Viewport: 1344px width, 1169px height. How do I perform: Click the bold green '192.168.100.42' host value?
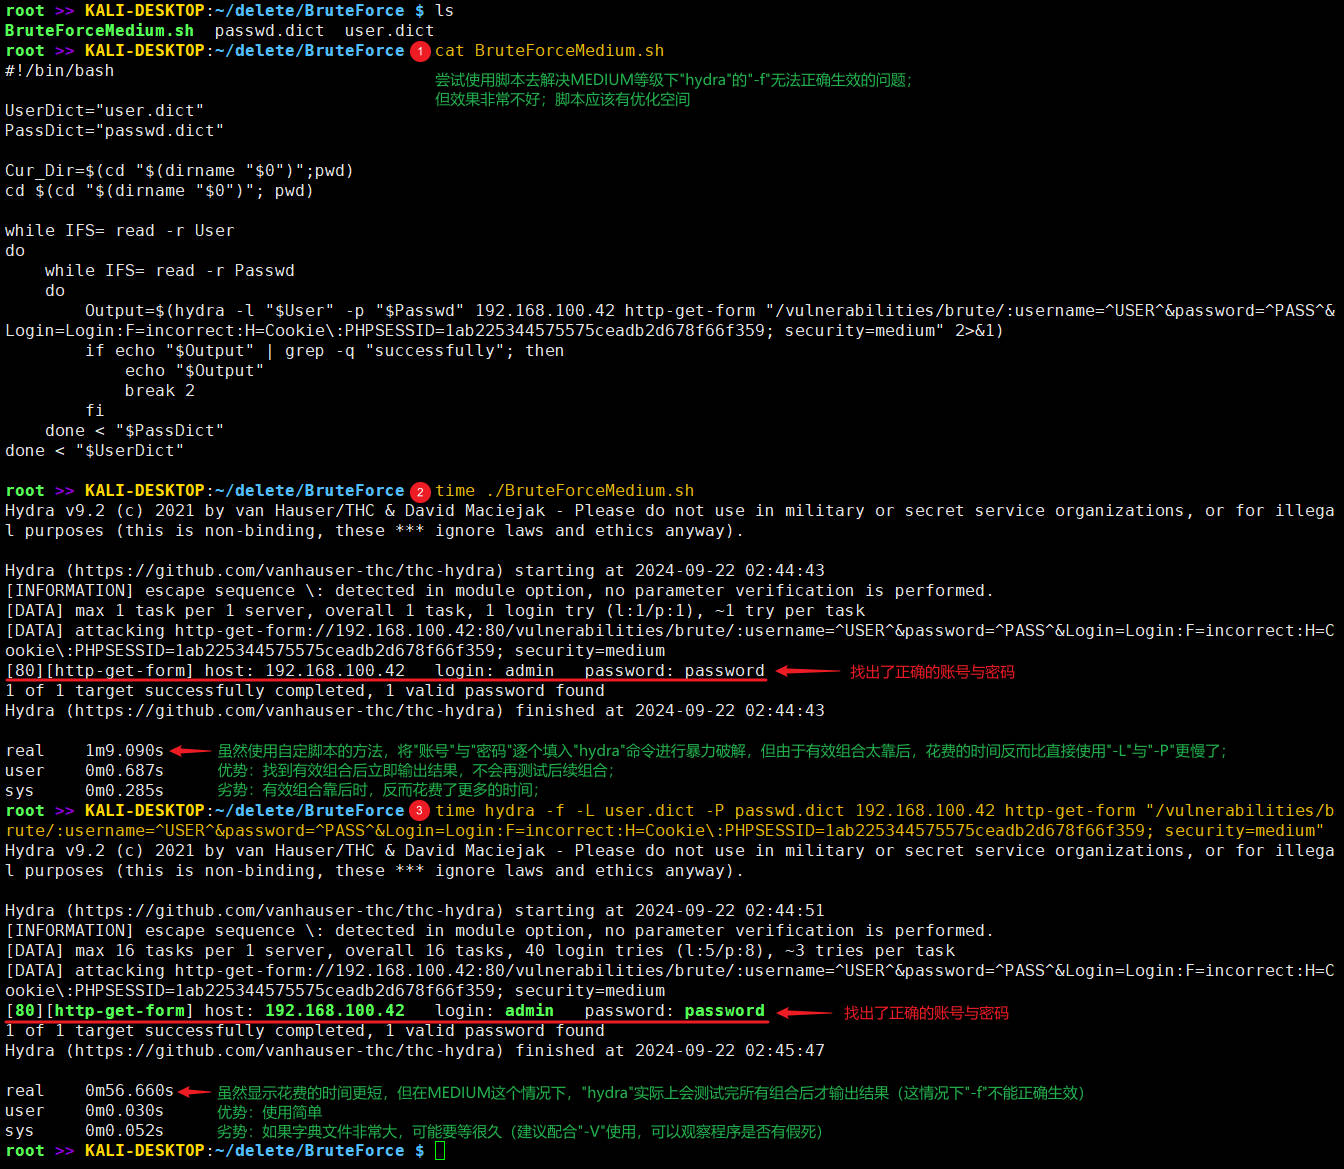pyautogui.click(x=335, y=1010)
